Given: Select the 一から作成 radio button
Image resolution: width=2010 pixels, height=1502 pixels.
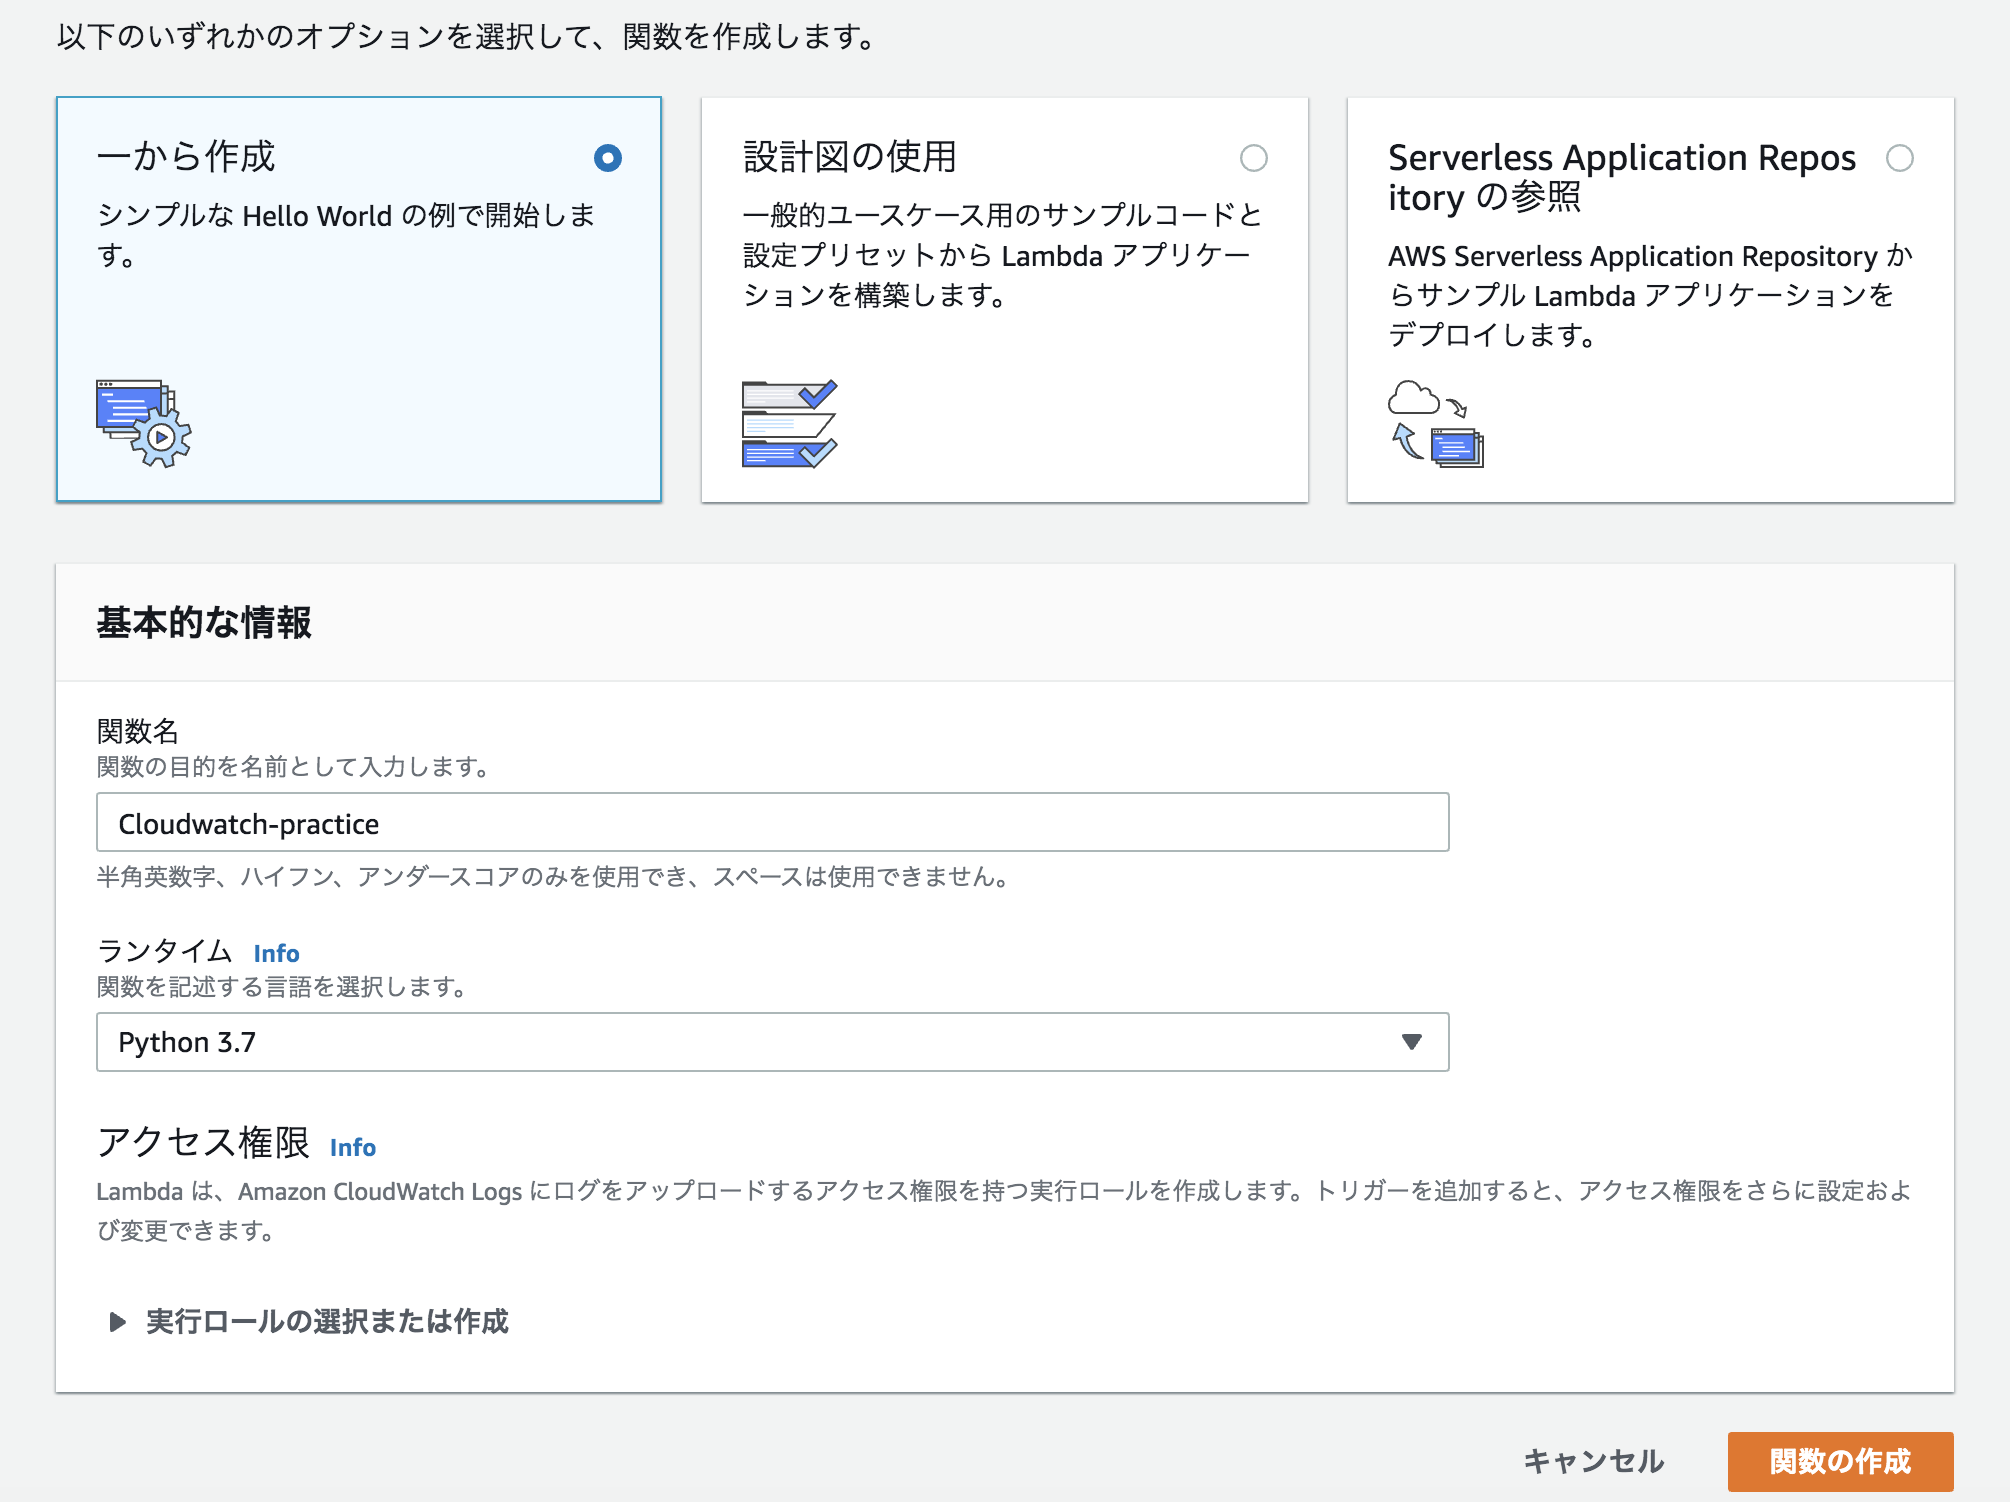Looking at the screenshot, I should click(x=609, y=158).
